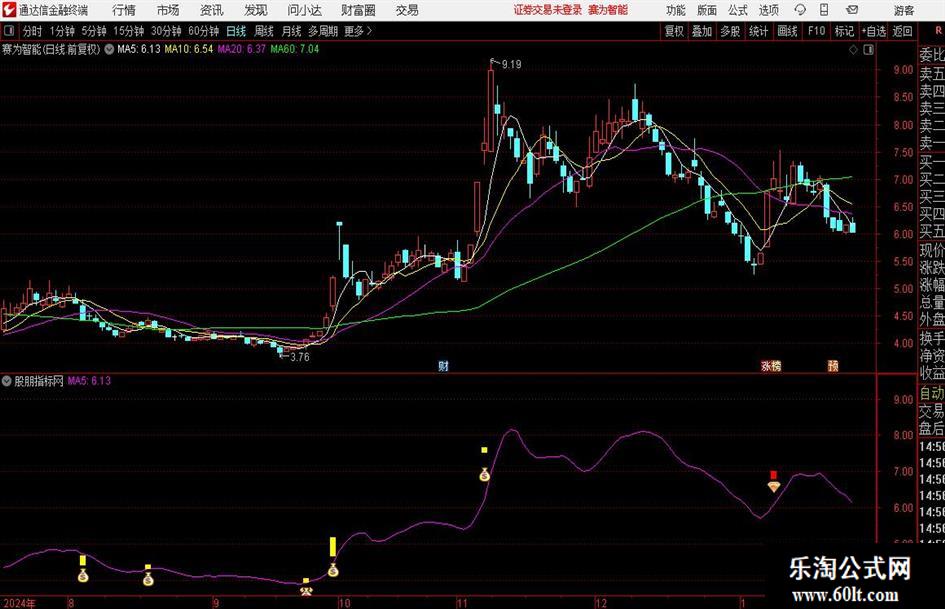Click the 2024年 date axis label

click(19, 603)
